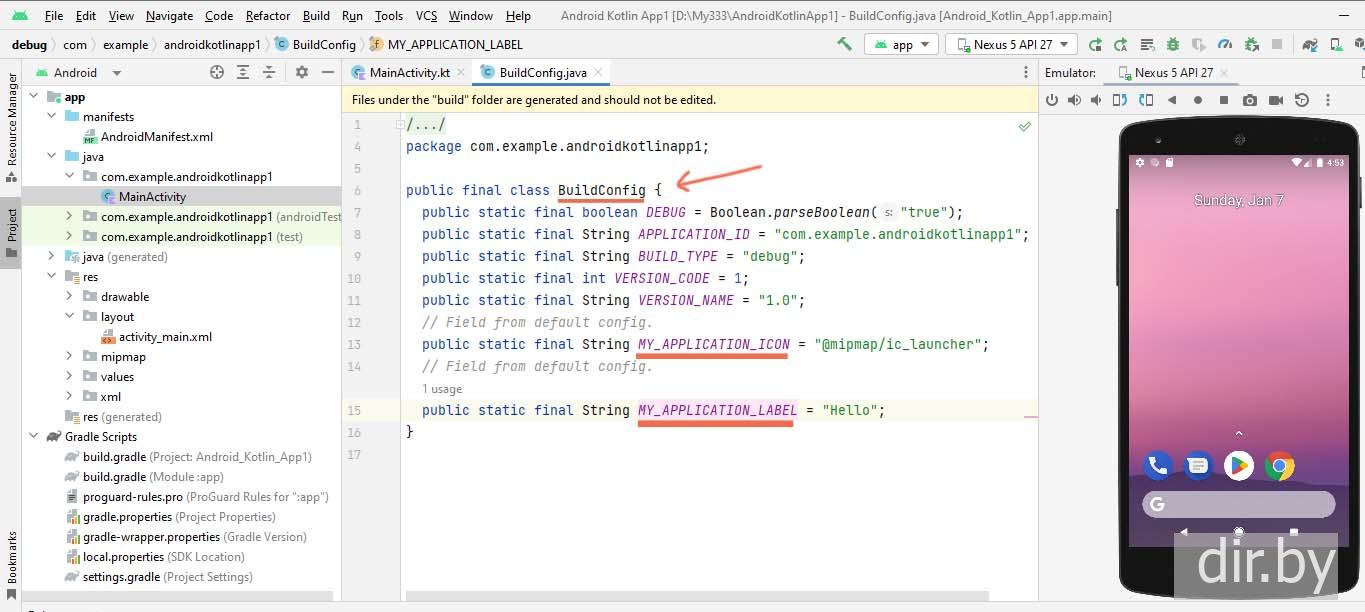Collapse the manifests folder
This screenshot has width=1365, height=612.
pyautogui.click(x=50, y=117)
